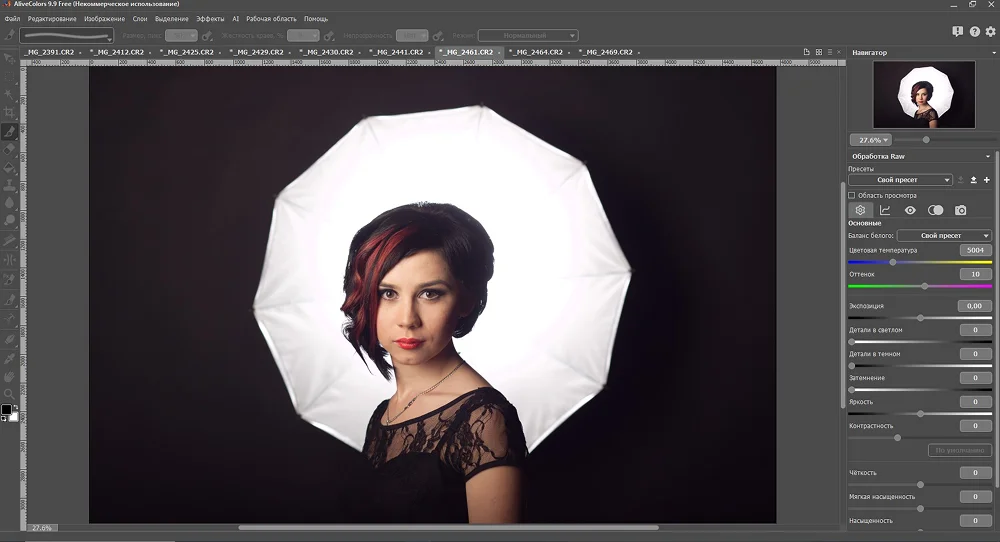Open program settings gear icon at top right
The height and width of the screenshot is (542, 1000).
point(990,32)
